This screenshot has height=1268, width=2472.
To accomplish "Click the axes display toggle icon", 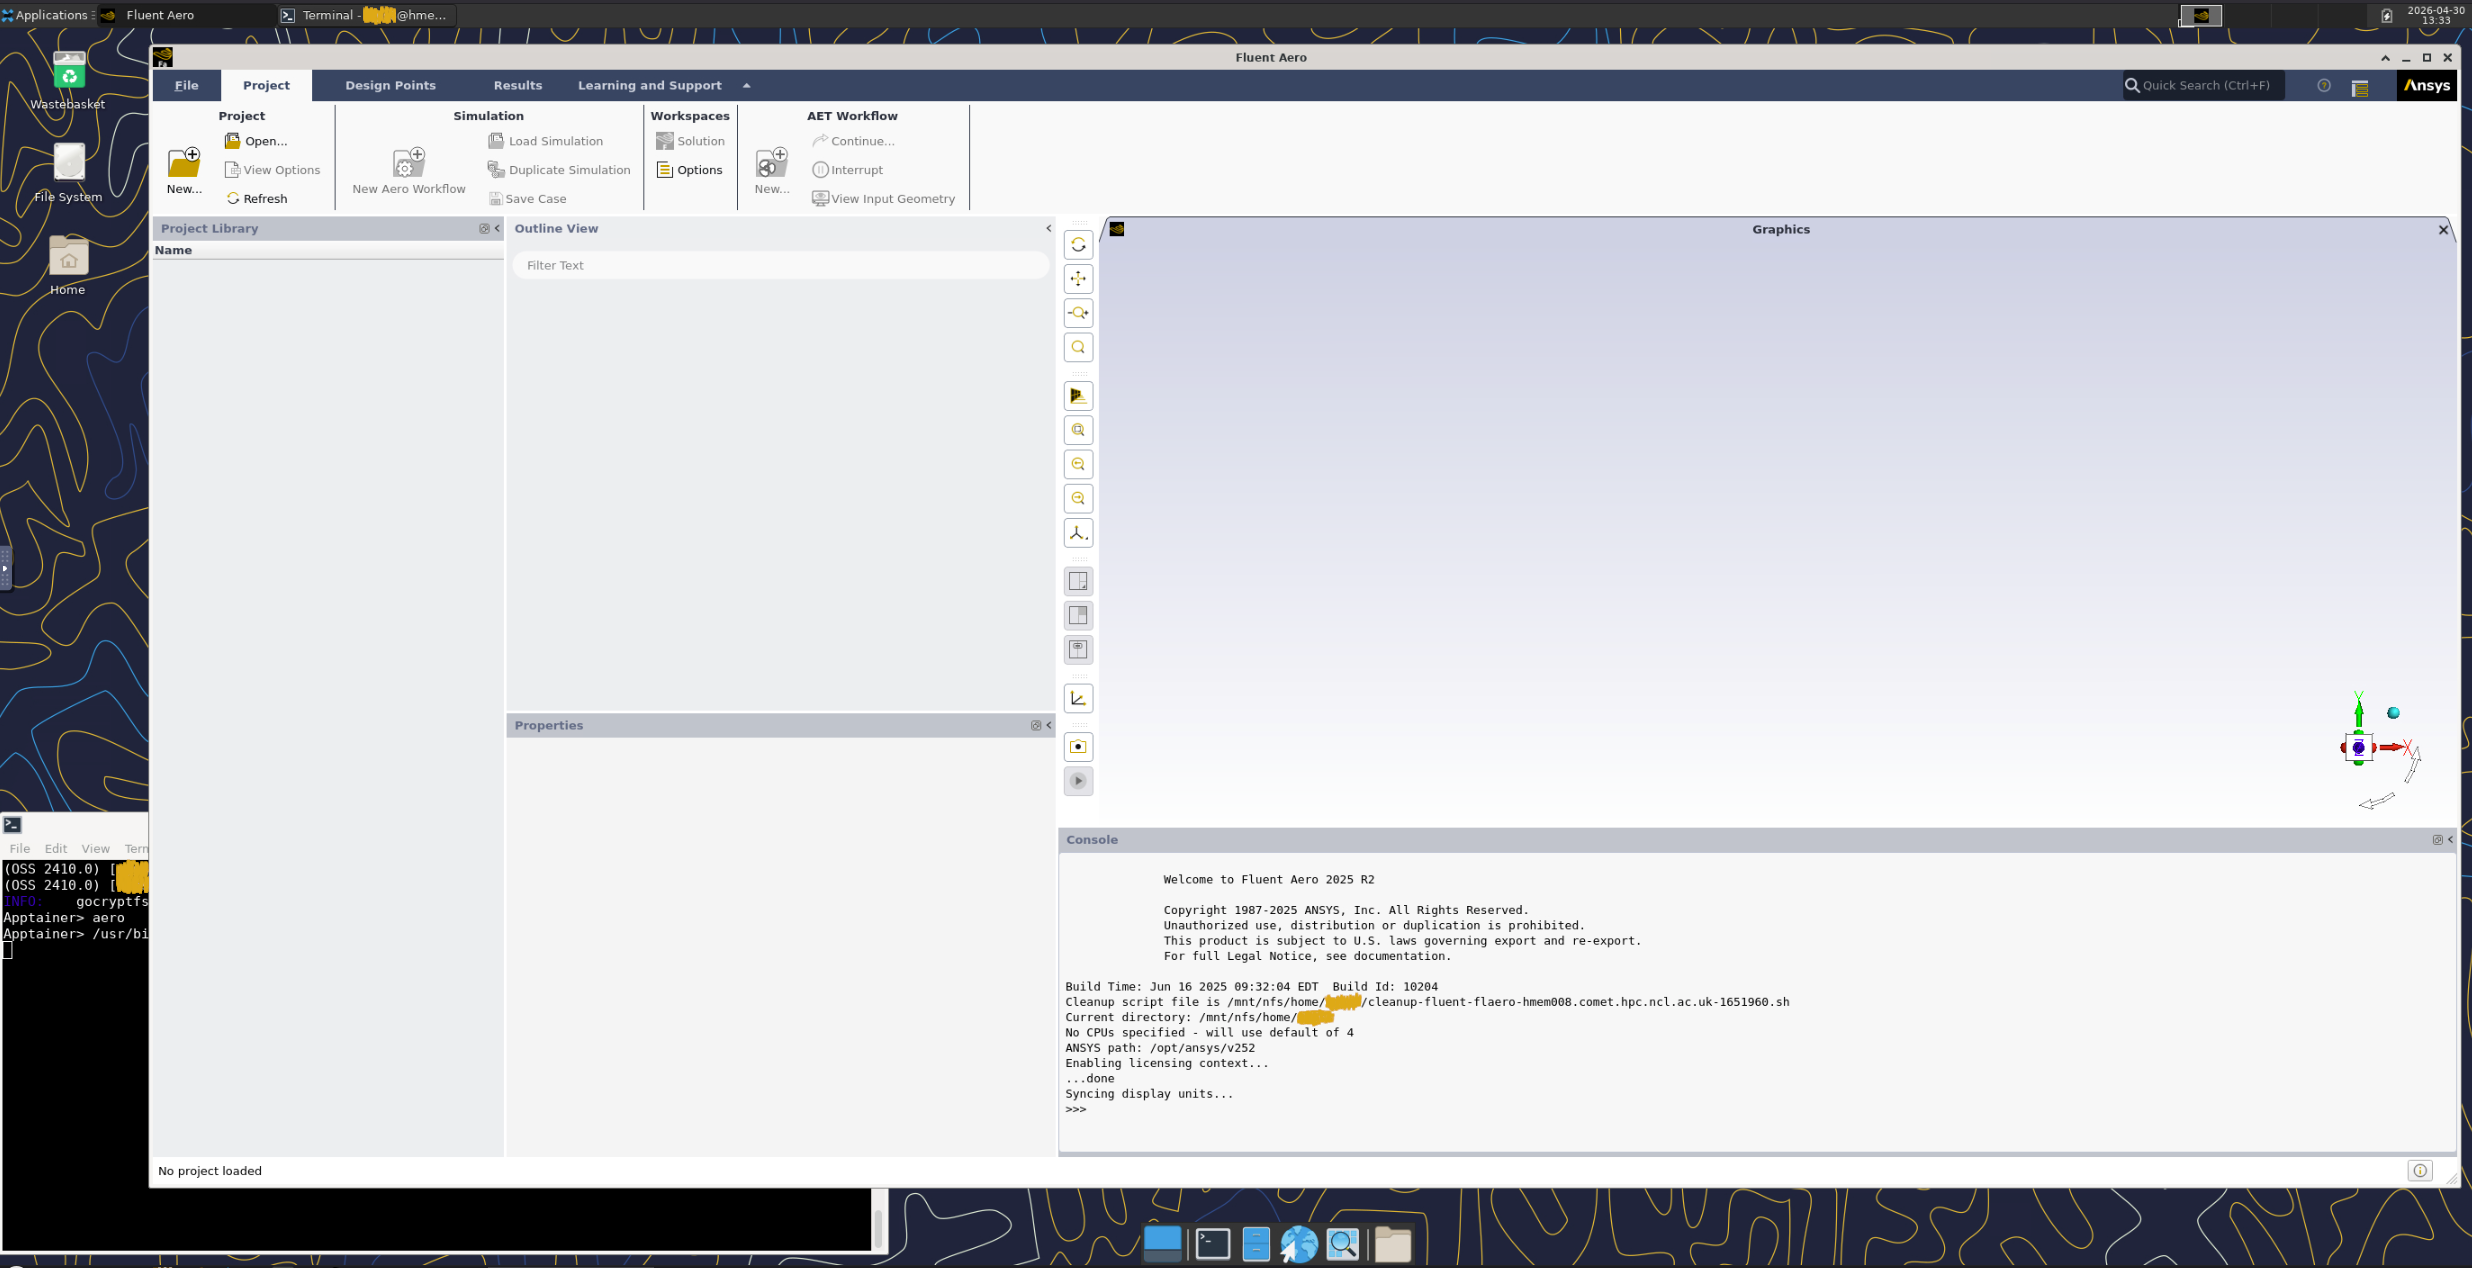I will pos(1078,699).
